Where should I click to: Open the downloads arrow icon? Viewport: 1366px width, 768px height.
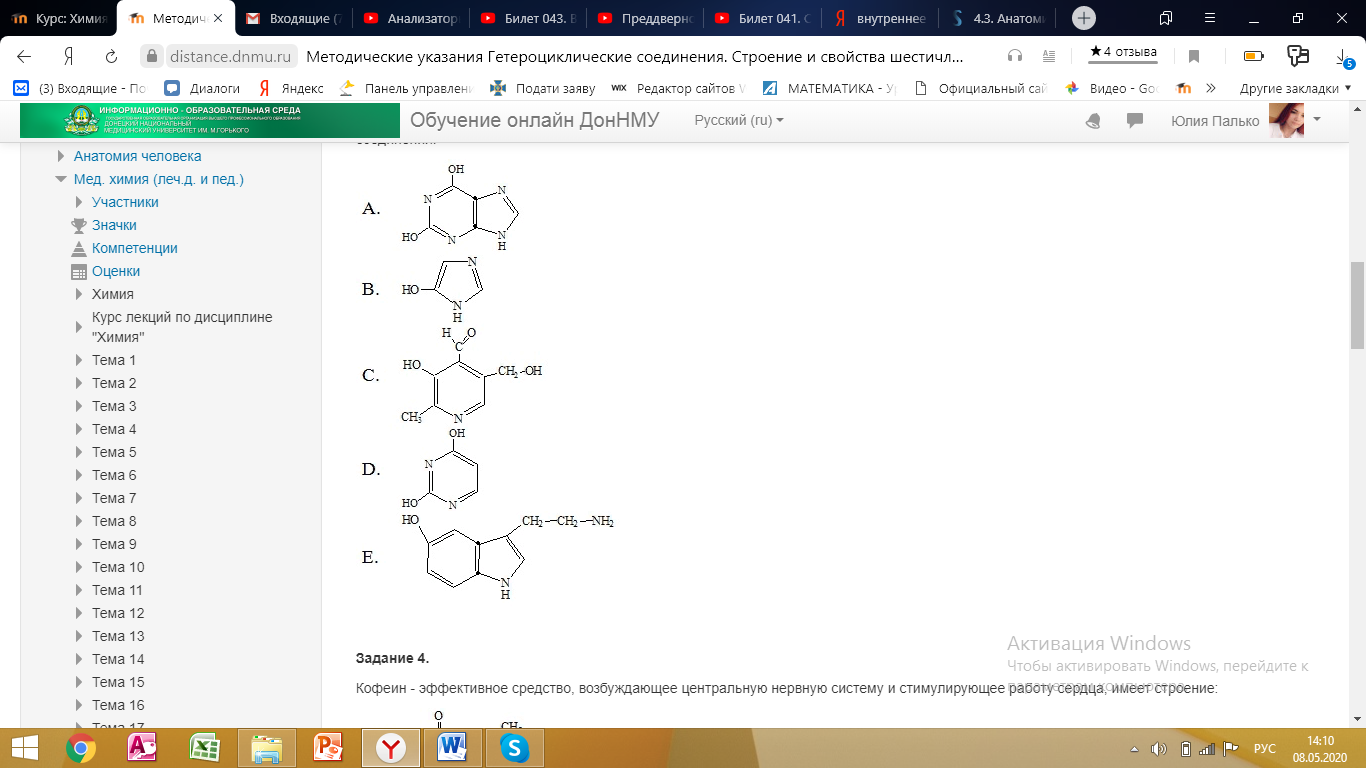pyautogui.click(x=1343, y=56)
